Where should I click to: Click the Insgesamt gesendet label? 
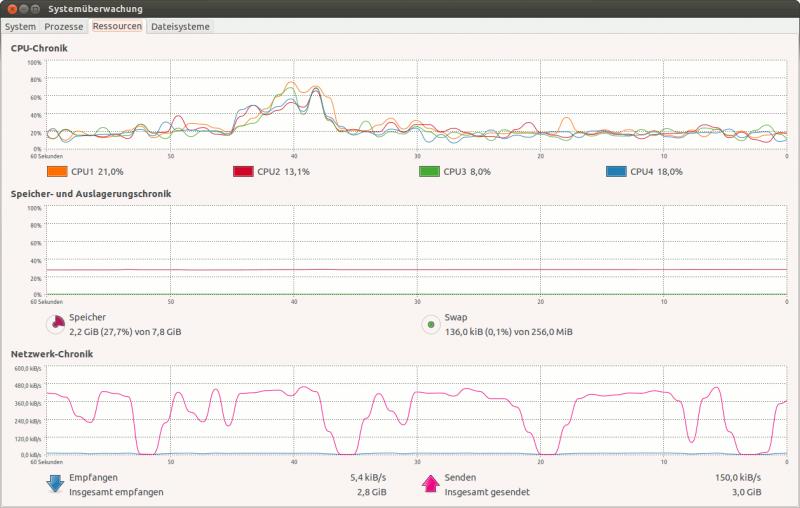[x=487, y=492]
